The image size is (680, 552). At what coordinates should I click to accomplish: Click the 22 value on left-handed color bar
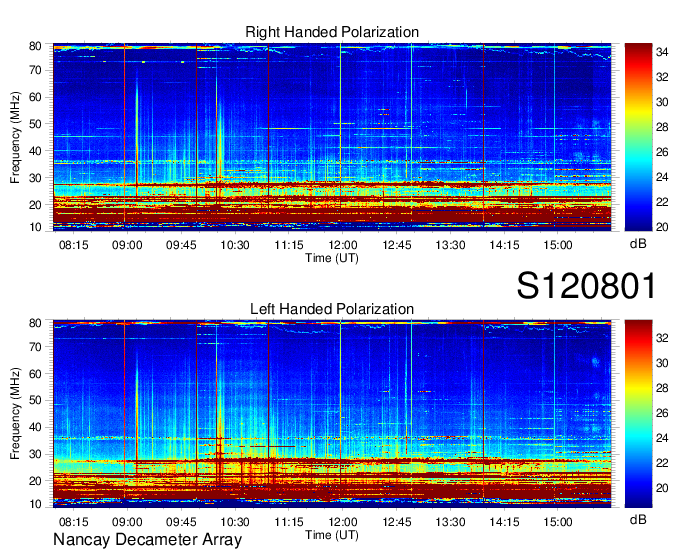(662, 463)
